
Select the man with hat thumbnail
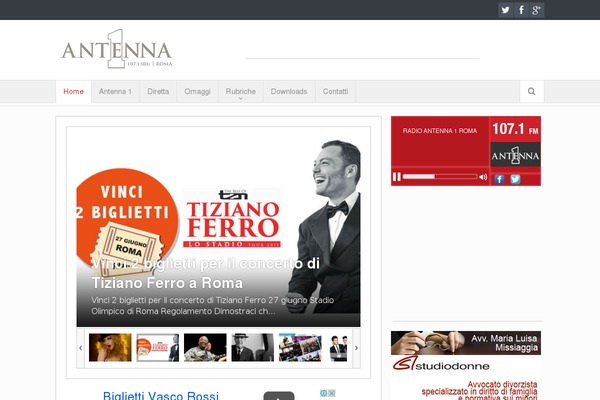(x=253, y=348)
